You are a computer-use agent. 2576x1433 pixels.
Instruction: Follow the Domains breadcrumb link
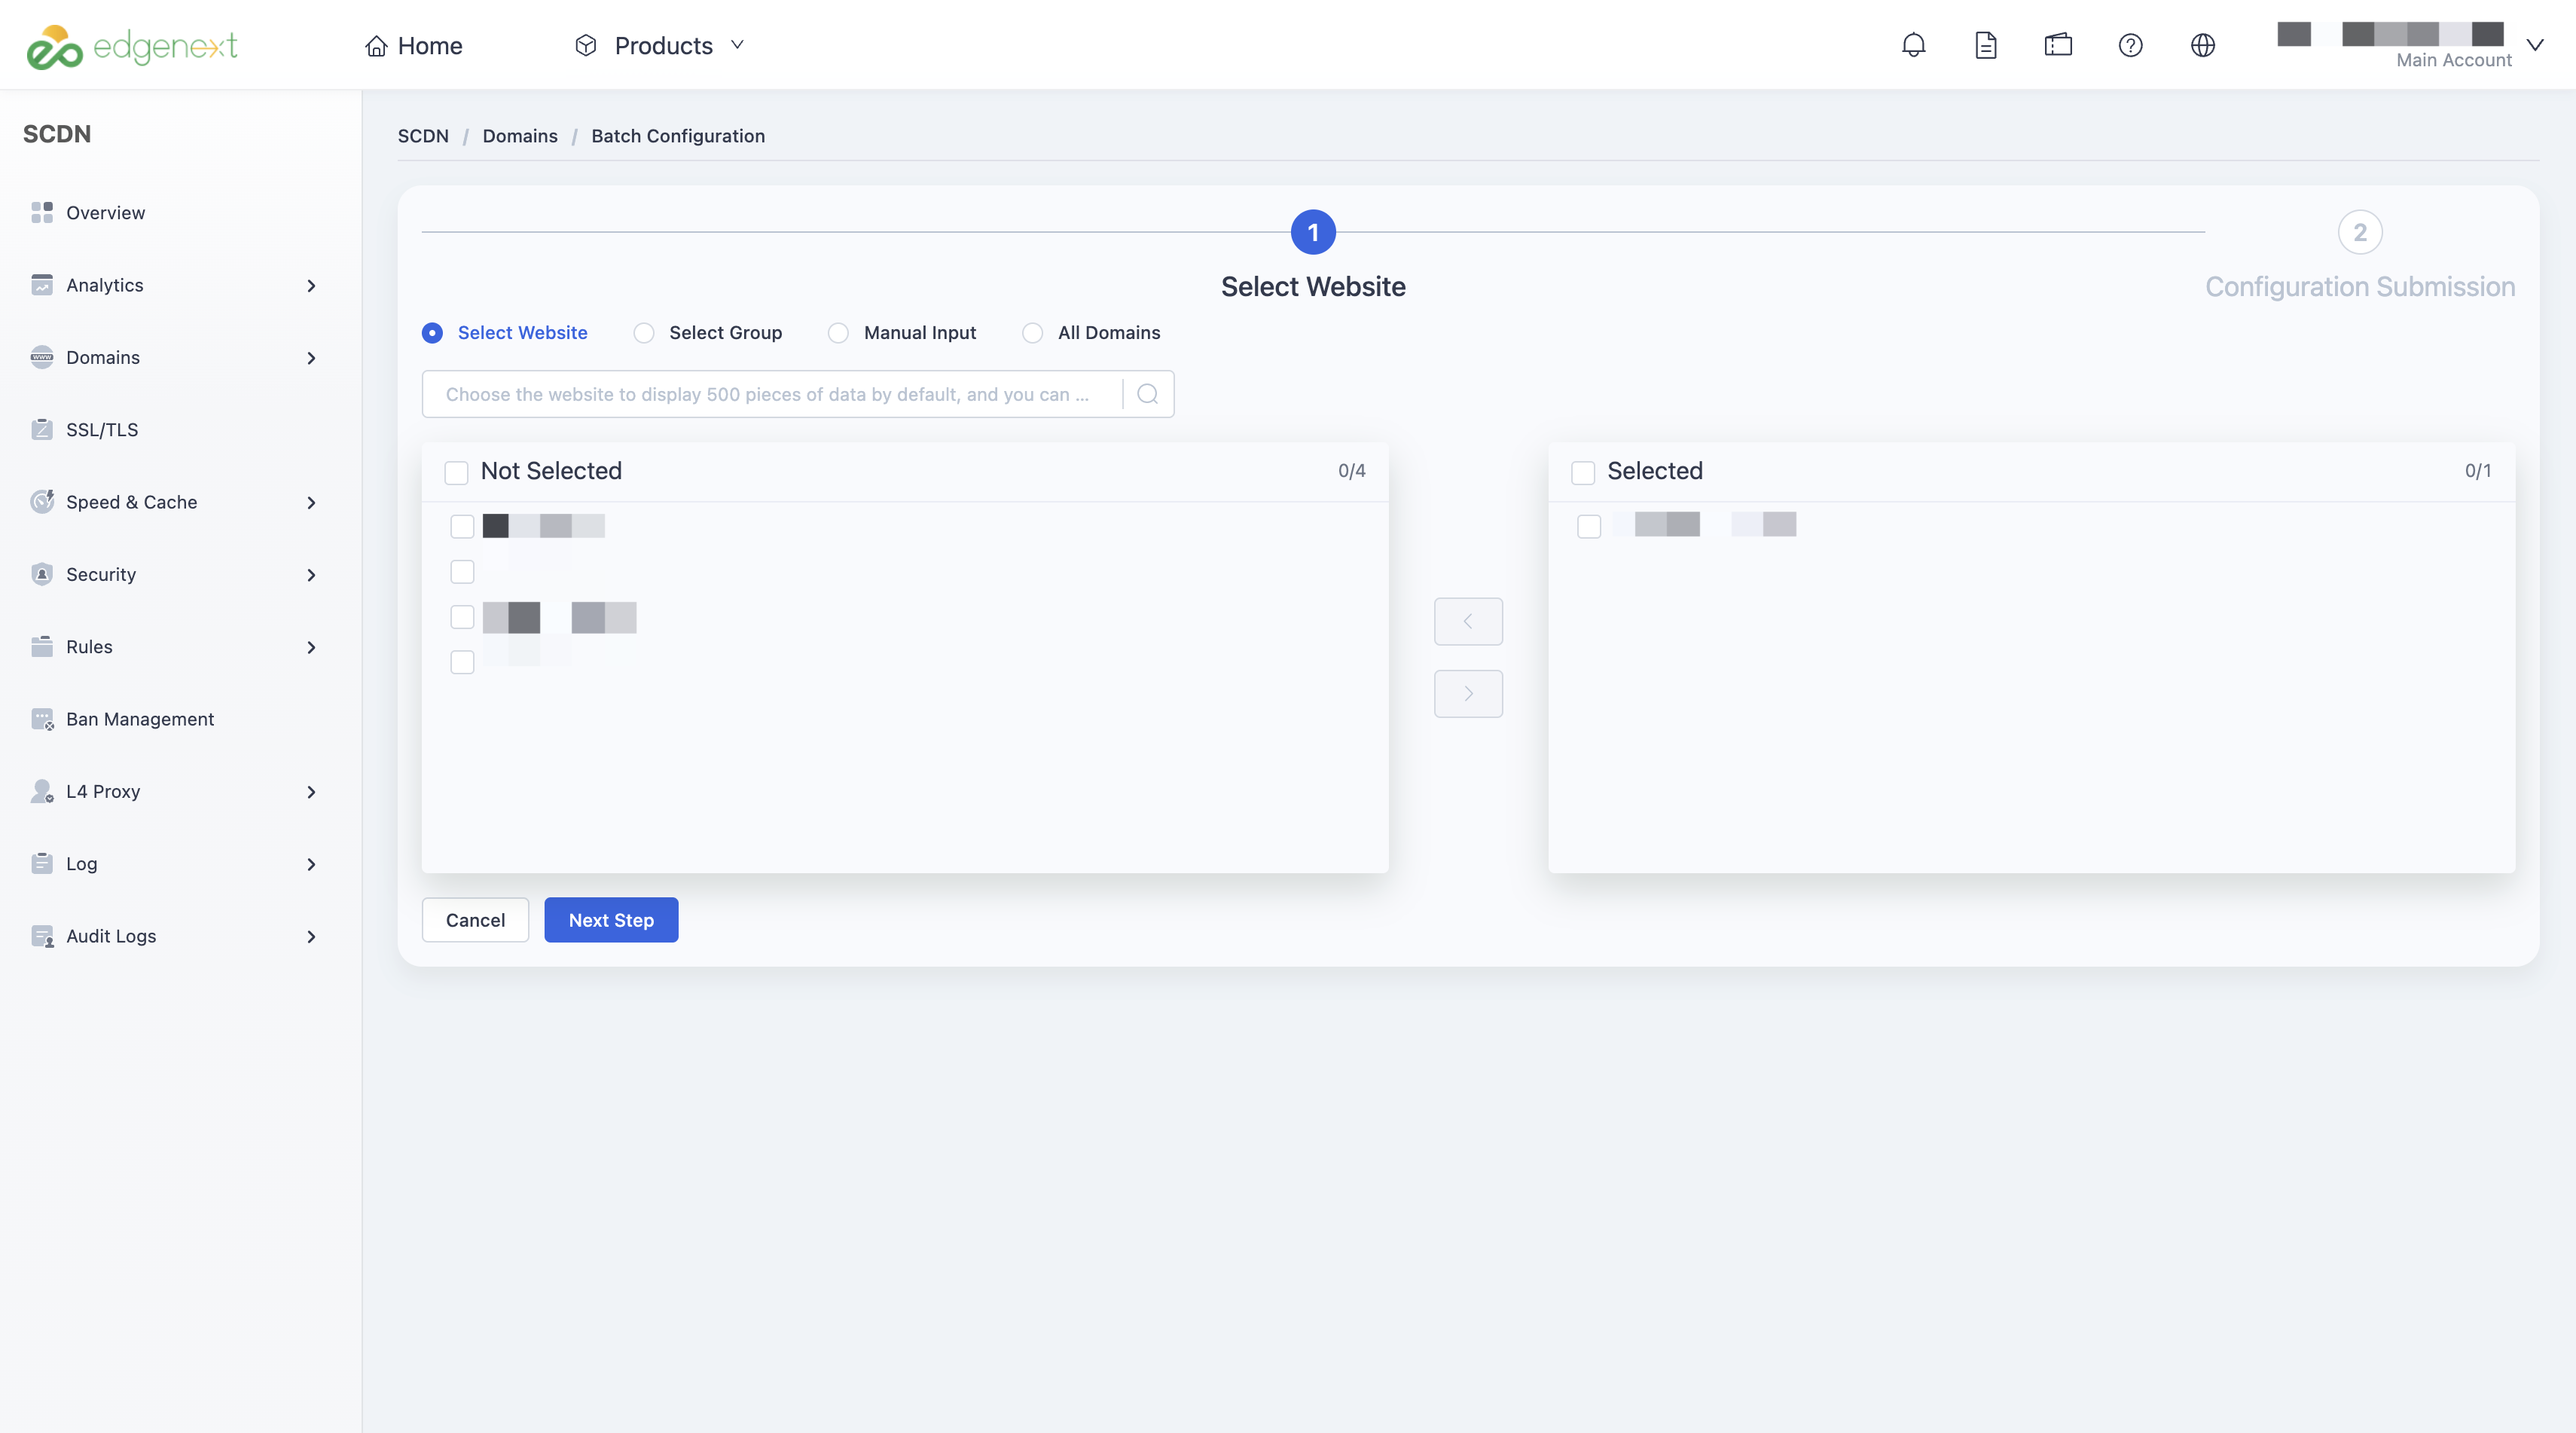[520, 136]
